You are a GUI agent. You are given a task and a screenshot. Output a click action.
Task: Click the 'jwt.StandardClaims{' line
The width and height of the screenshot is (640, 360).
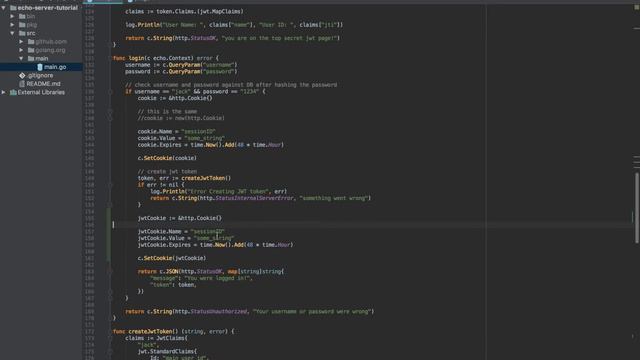167,351
